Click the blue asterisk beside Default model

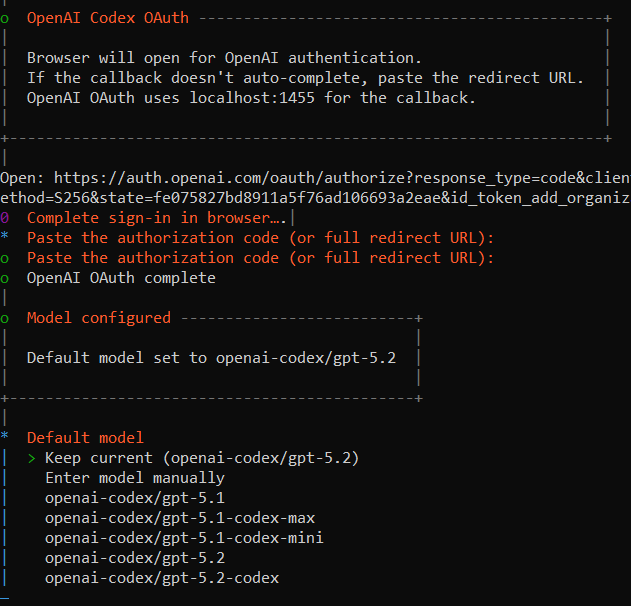tap(5, 438)
